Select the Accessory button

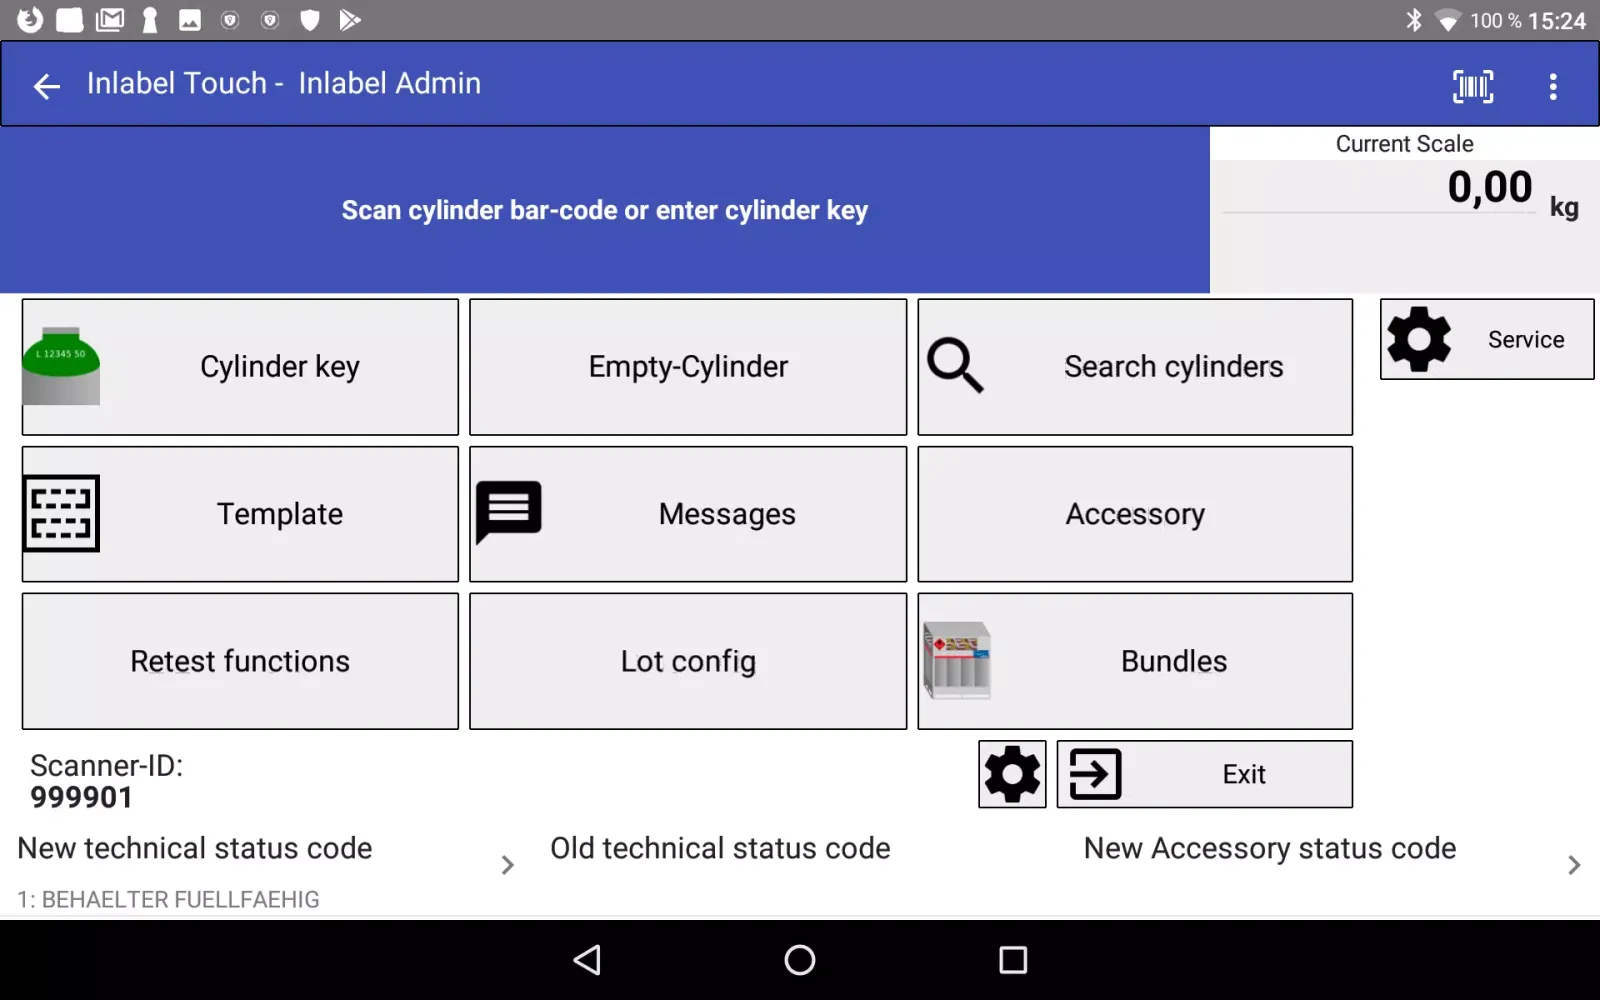click(1135, 514)
